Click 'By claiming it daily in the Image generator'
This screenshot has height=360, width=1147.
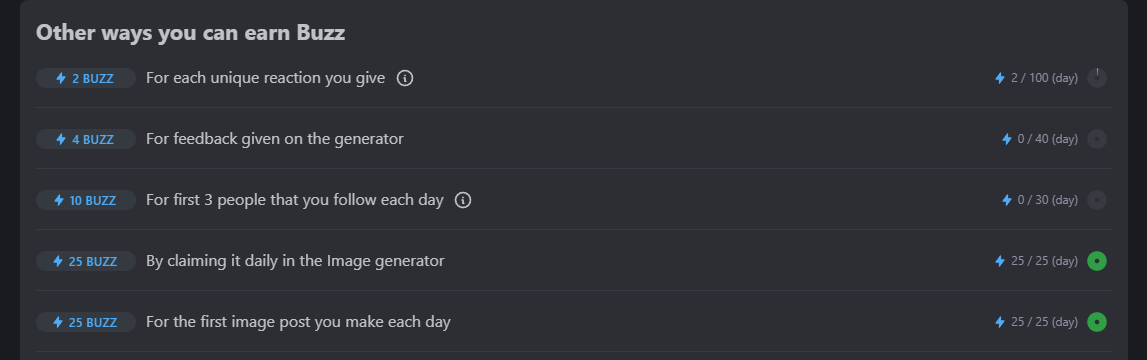(295, 261)
